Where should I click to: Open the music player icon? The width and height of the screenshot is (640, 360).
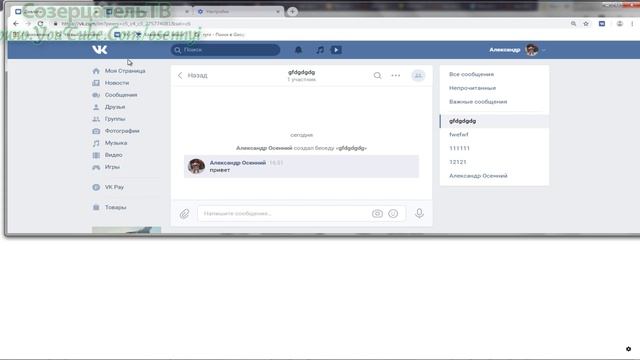(320, 50)
